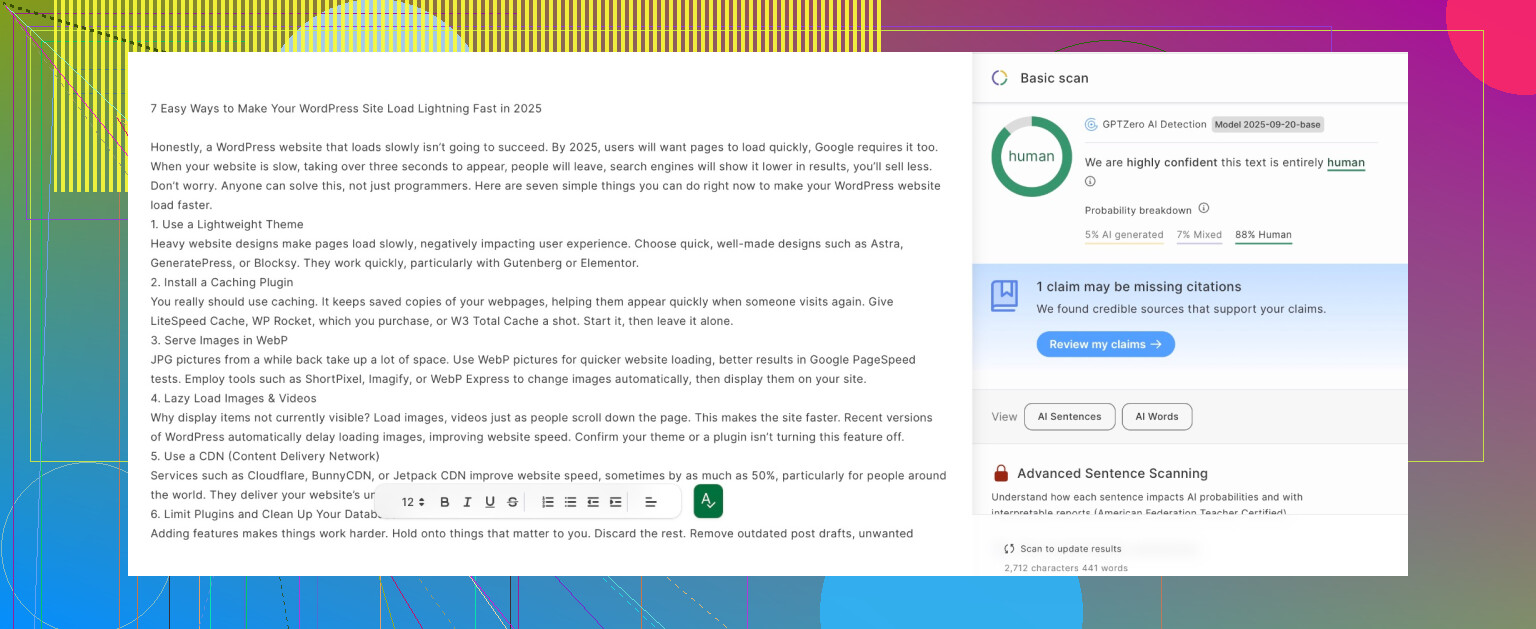
Task: Apply italic formatting to text
Action: coord(467,502)
